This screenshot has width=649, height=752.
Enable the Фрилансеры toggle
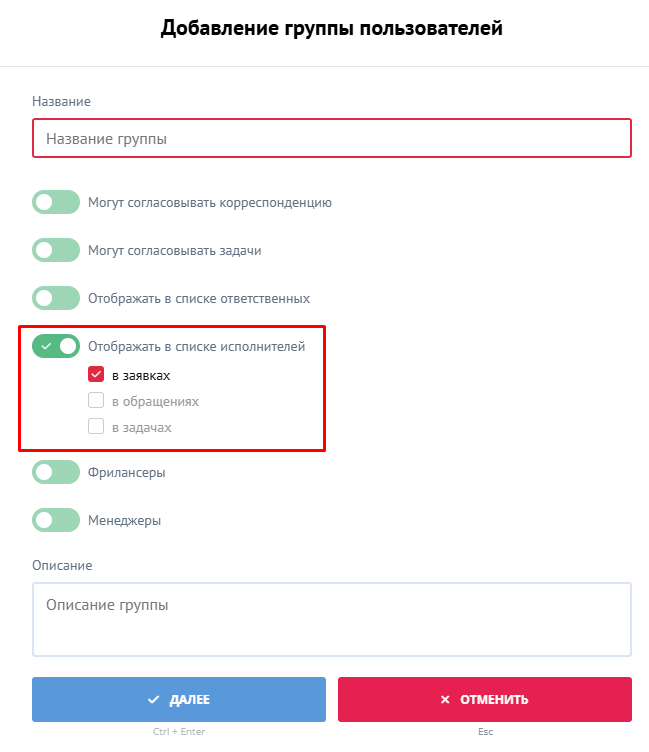pyautogui.click(x=56, y=472)
